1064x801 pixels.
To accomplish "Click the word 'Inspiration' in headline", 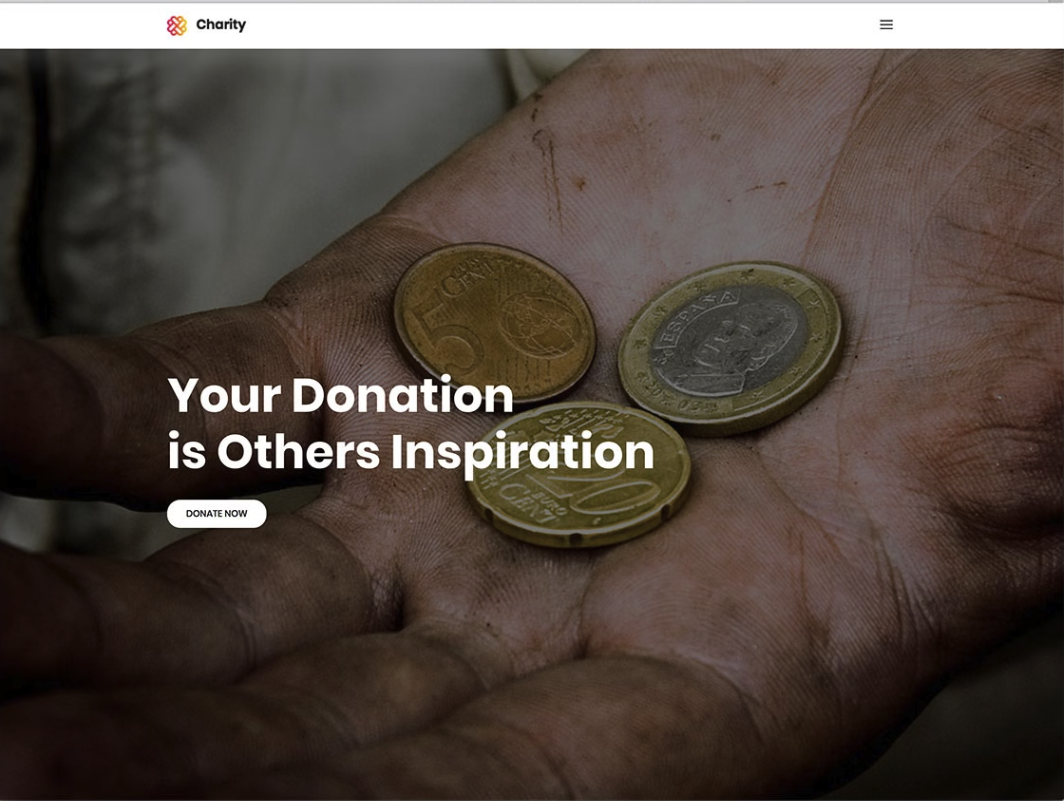I will point(522,453).
